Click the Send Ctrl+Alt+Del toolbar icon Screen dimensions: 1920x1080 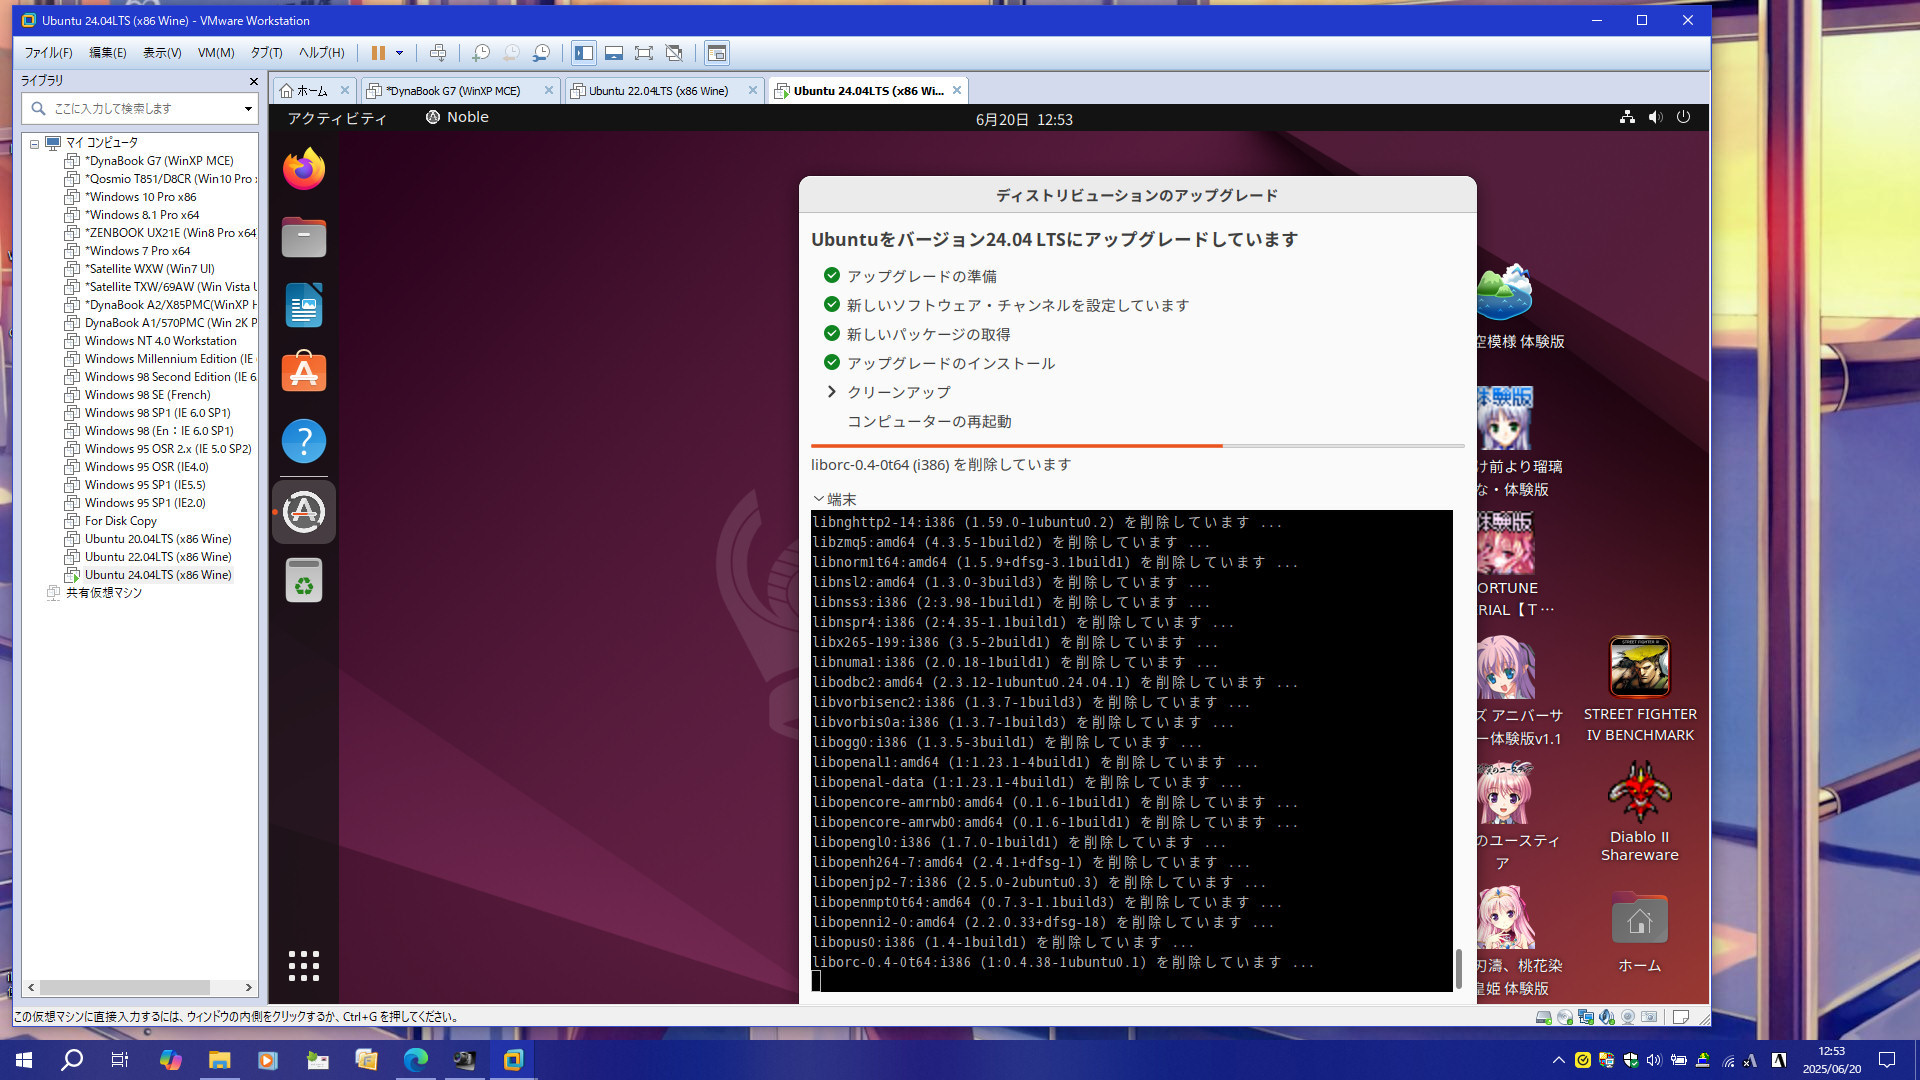[438, 53]
